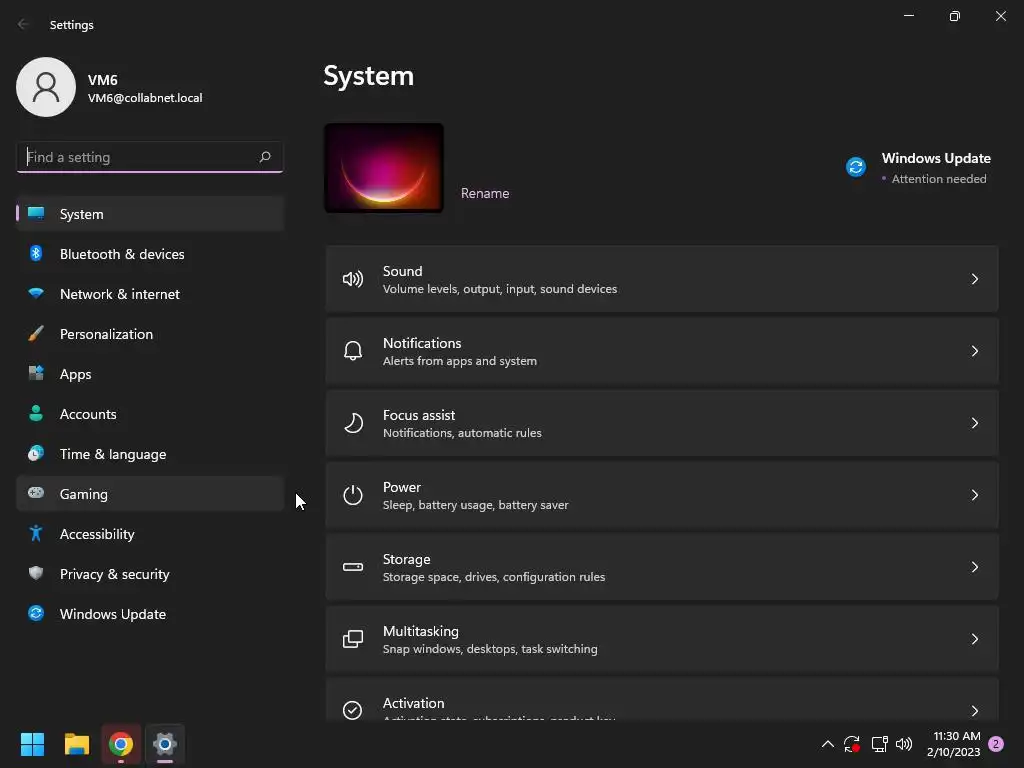Open the volume tray icon
Screen dimensions: 1024x768
point(904,744)
